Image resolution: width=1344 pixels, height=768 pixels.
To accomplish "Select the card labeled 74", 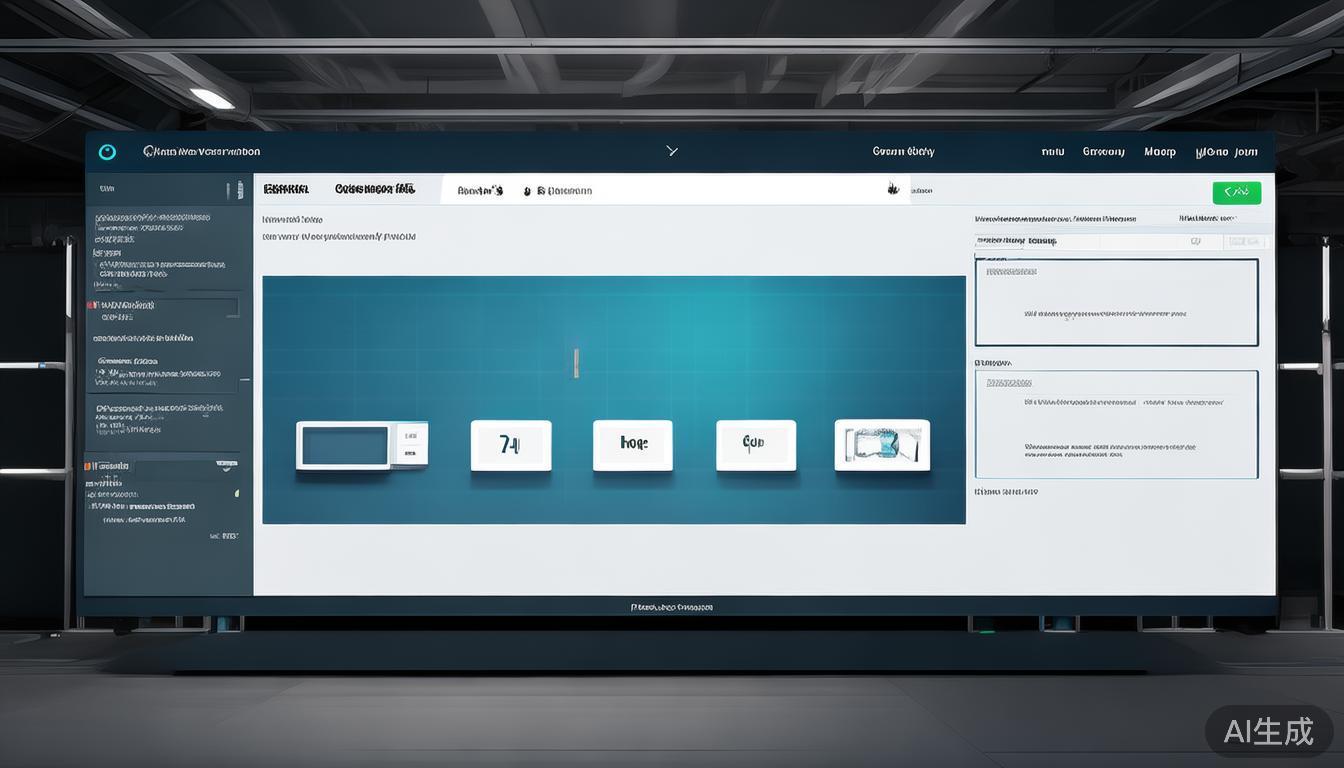I will (x=510, y=445).
